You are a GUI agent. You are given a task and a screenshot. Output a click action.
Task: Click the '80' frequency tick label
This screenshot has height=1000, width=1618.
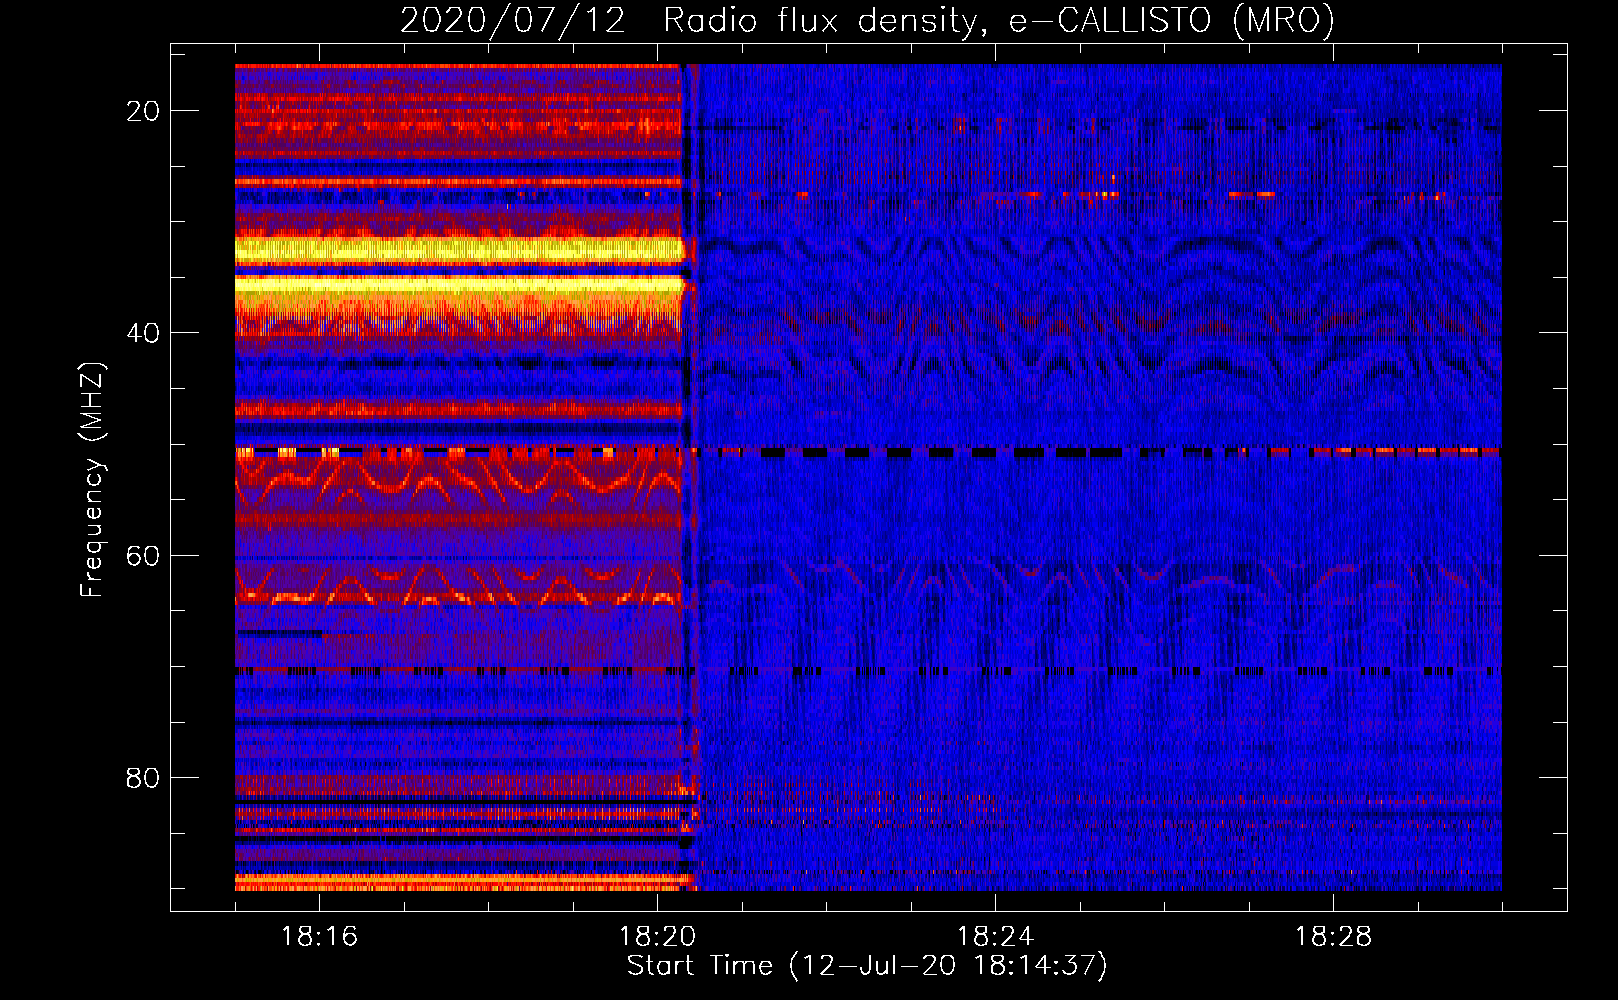(142, 777)
